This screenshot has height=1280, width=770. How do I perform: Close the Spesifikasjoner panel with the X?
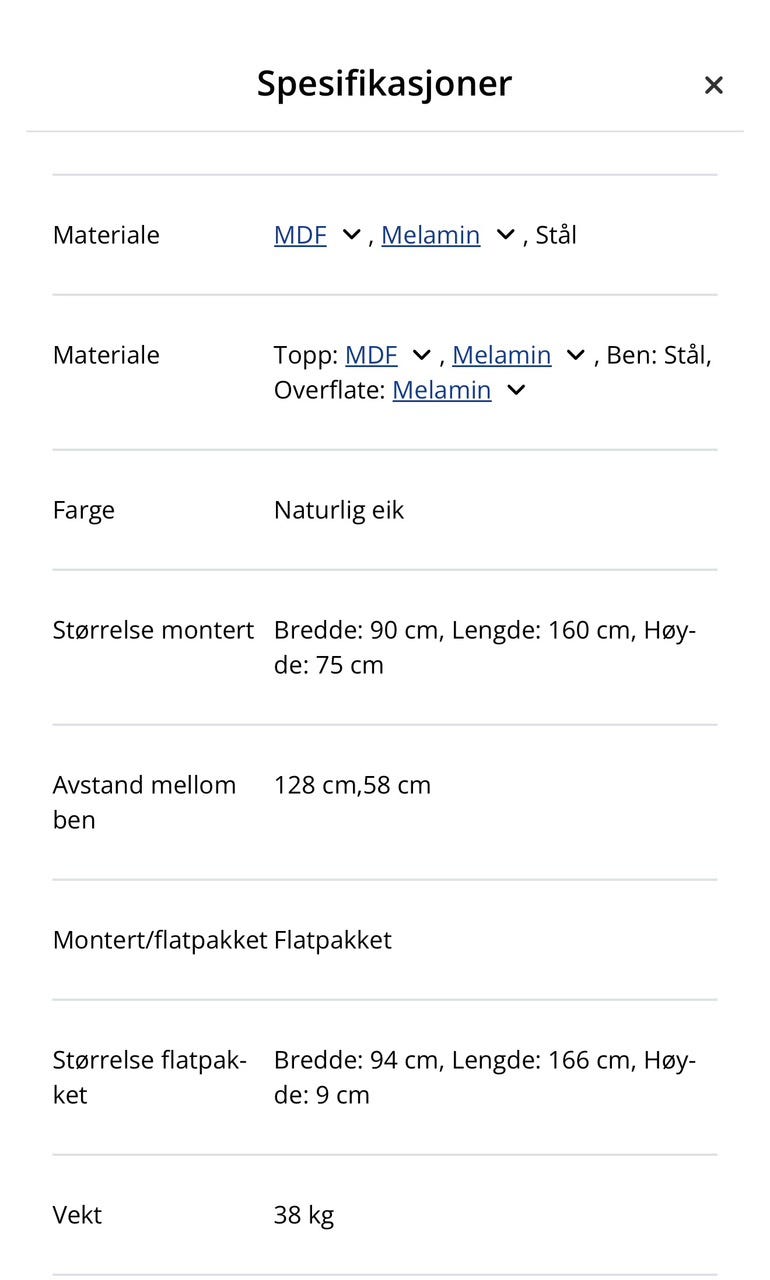click(x=713, y=85)
